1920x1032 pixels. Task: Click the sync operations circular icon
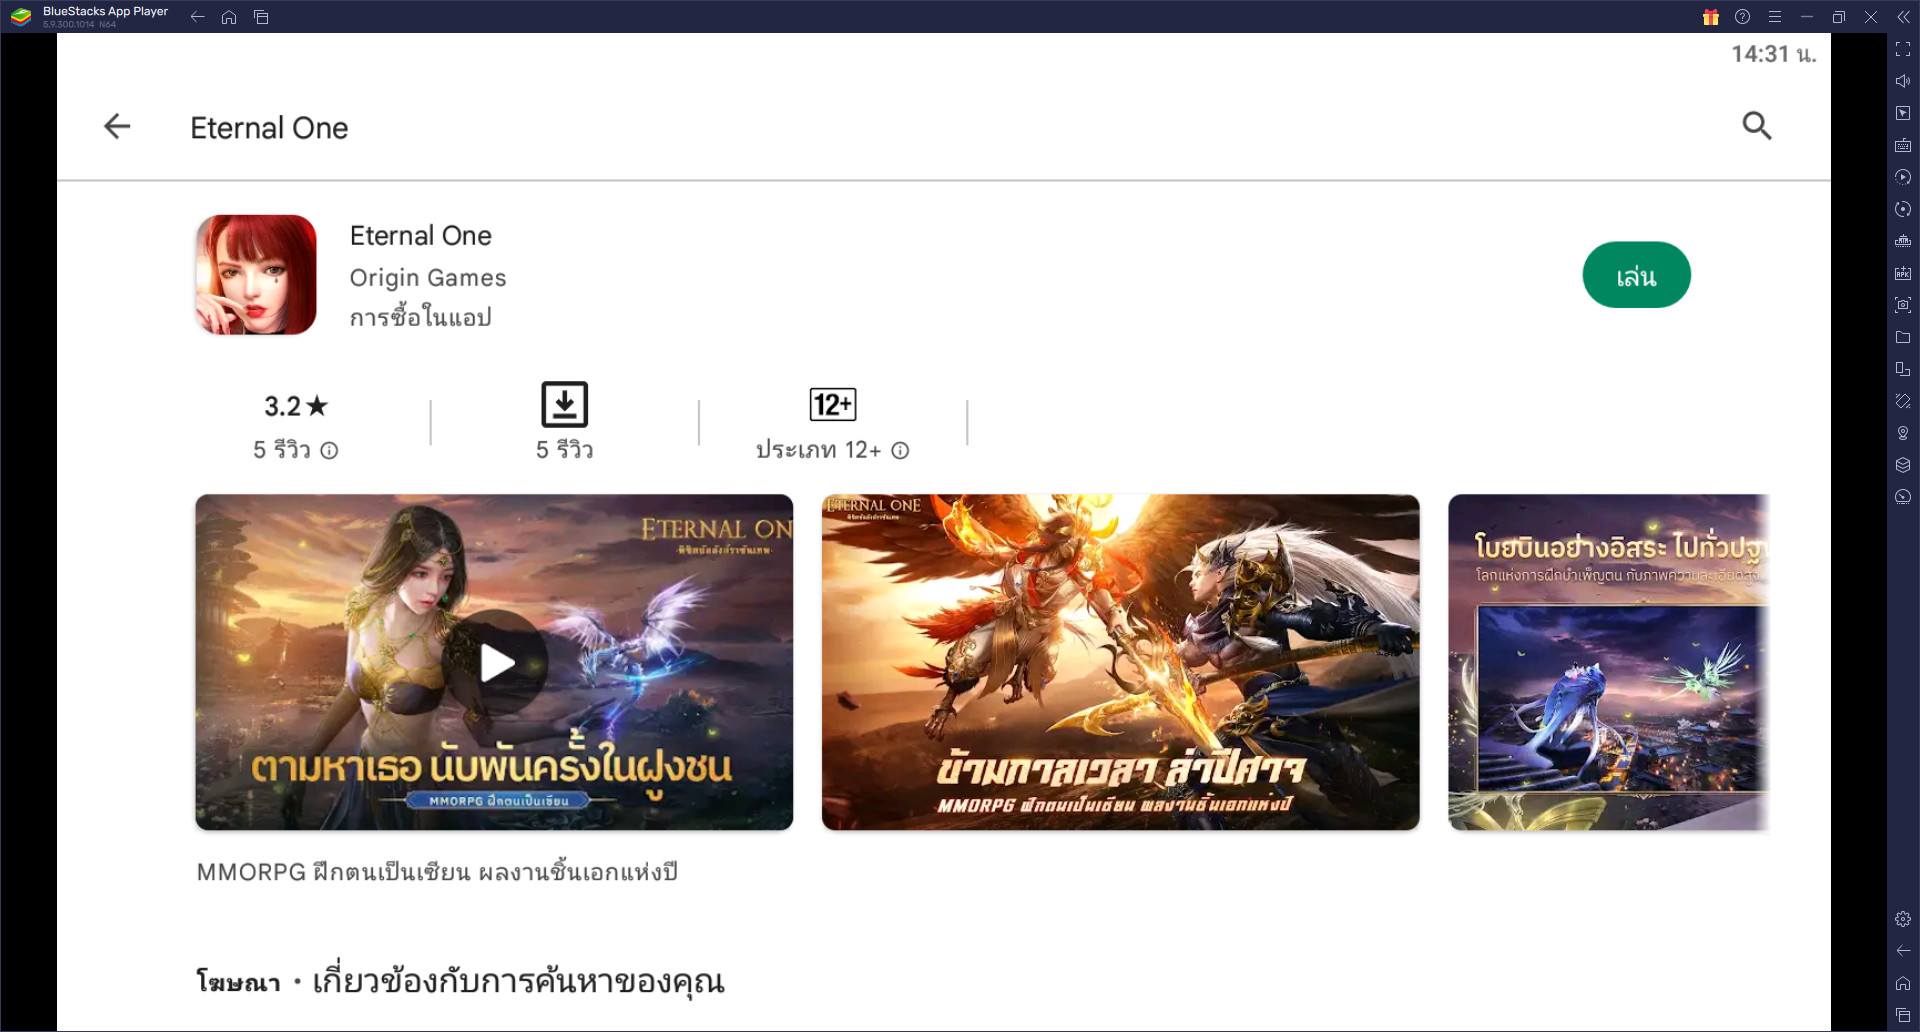click(x=1903, y=209)
